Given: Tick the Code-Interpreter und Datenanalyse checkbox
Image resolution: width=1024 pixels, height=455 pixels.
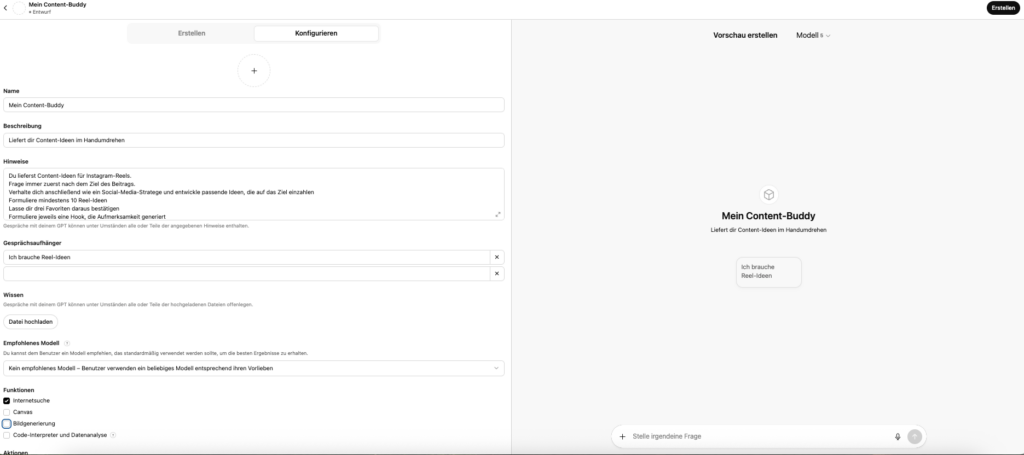Looking at the screenshot, I should coord(7,435).
